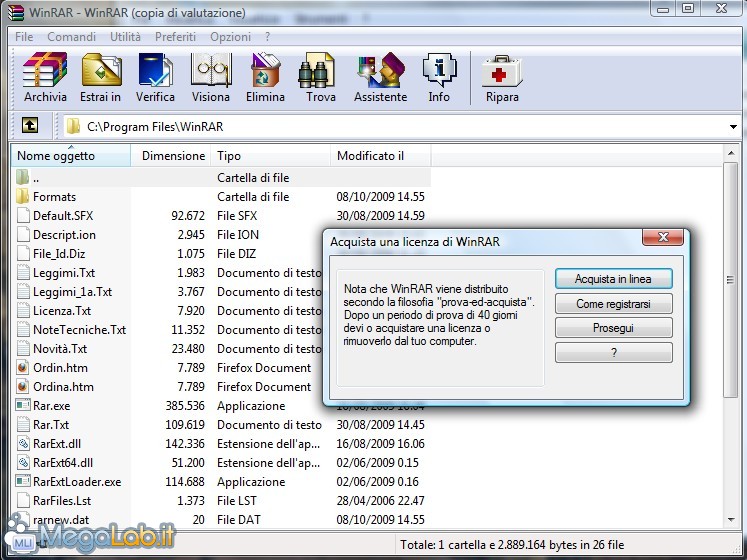The width and height of the screenshot is (747, 560).
Task: Click the C:\Program Files\WinRAR path field
Action: pos(400,127)
